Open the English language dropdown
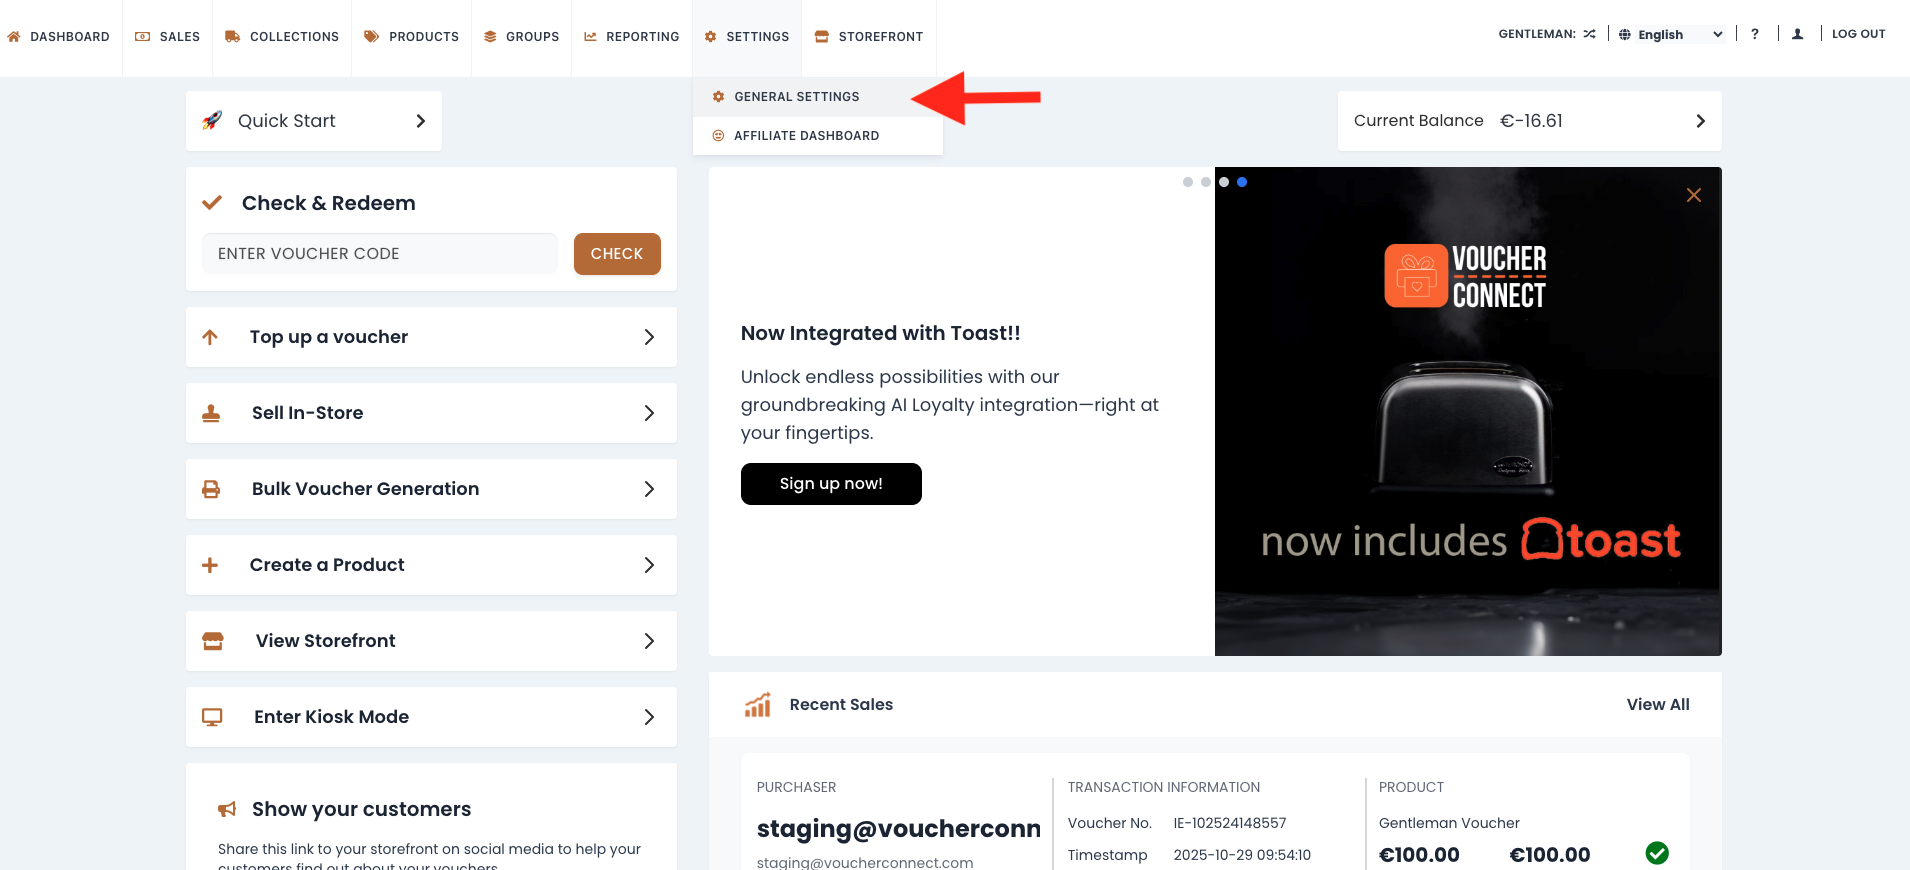This screenshot has height=870, width=1910. pyautogui.click(x=1671, y=34)
